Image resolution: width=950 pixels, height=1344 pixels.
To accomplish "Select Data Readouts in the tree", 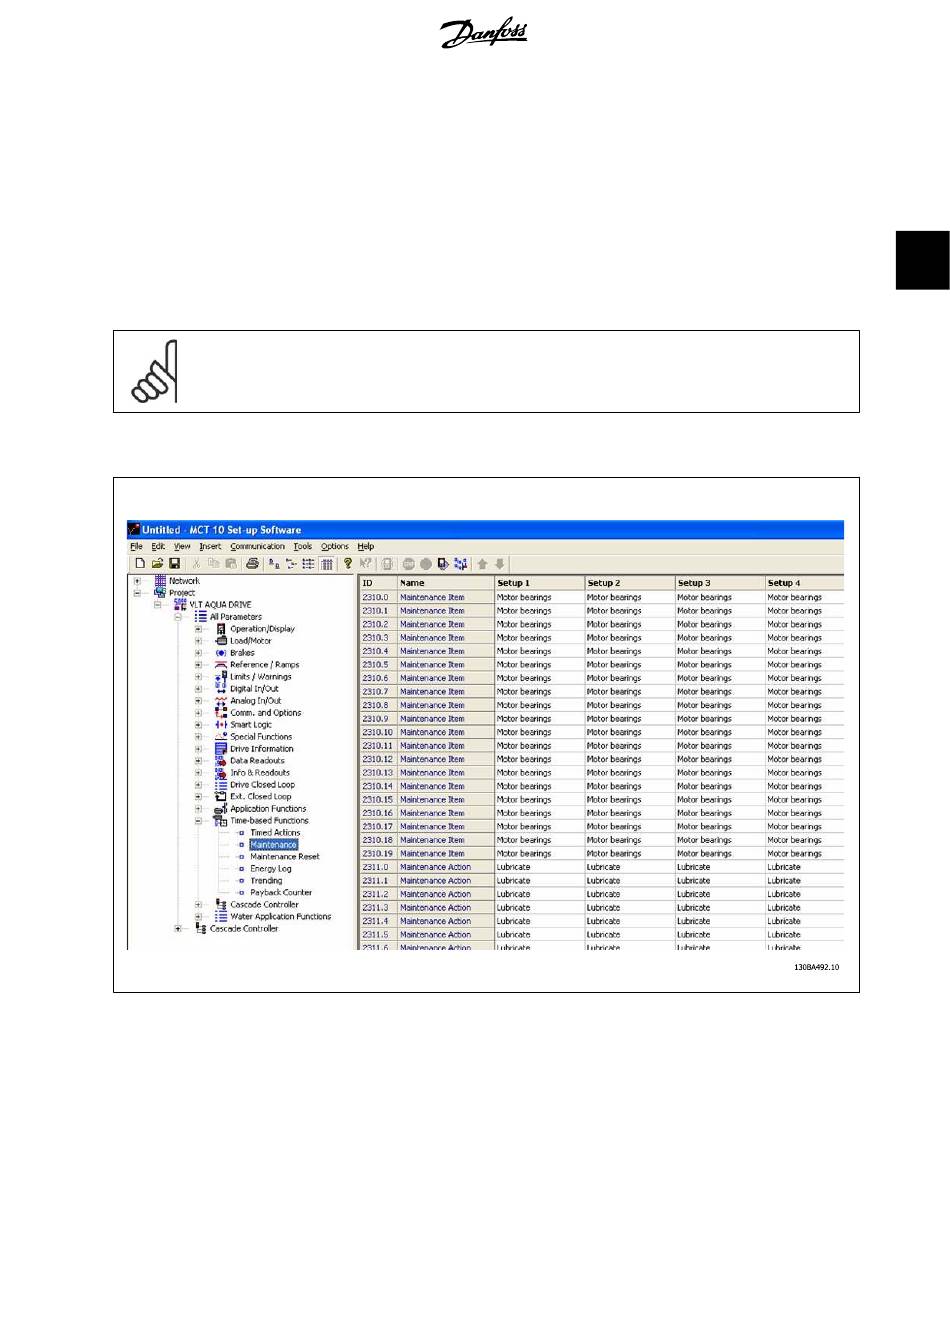I will pyautogui.click(x=257, y=761).
